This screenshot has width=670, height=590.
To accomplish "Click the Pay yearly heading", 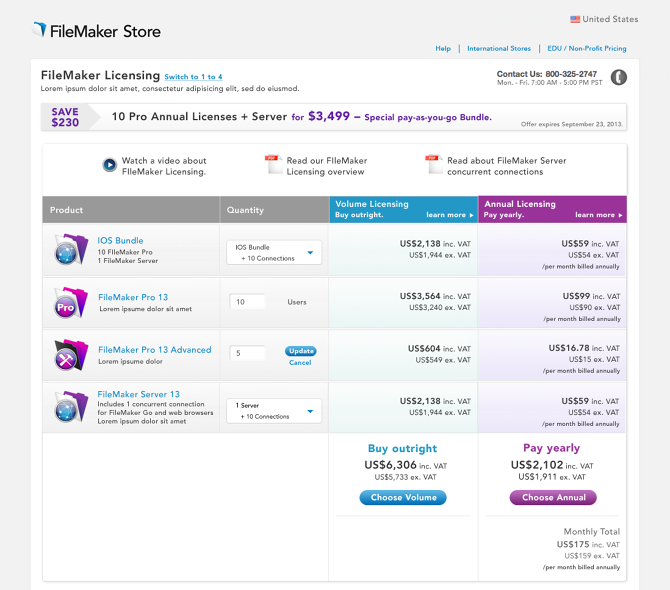I will pyautogui.click(x=552, y=448).
